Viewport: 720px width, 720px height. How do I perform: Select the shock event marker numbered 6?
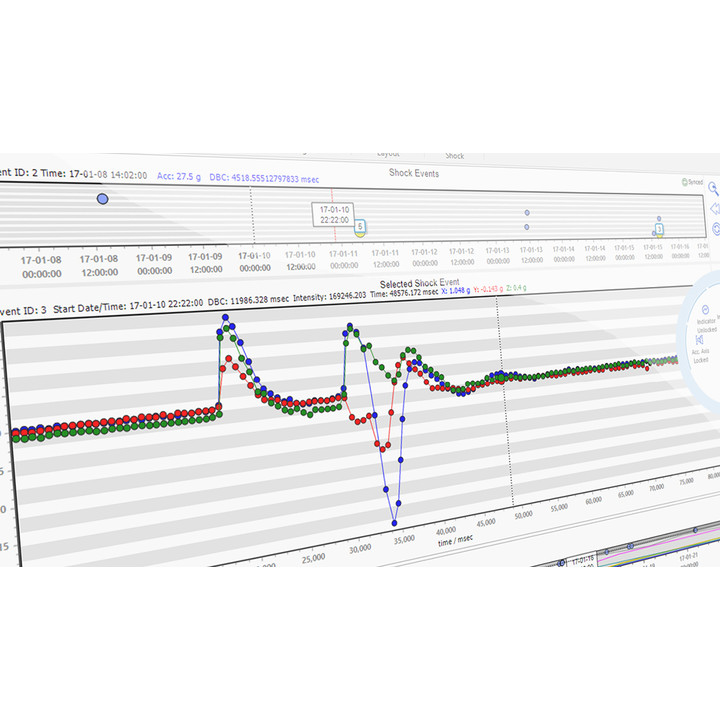(x=359, y=227)
